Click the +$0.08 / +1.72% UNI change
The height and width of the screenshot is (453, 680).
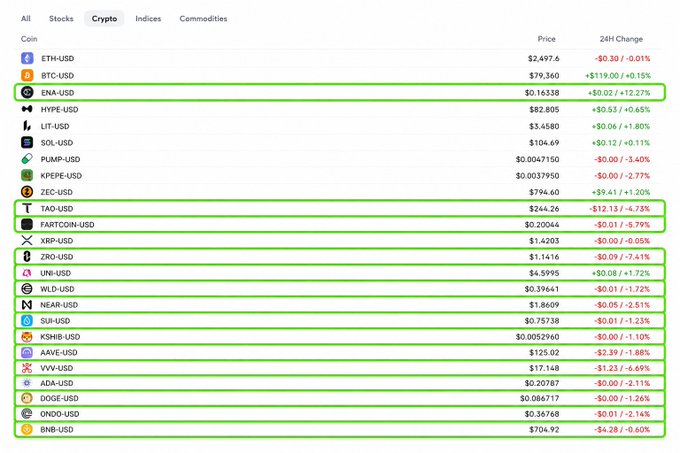pos(621,274)
